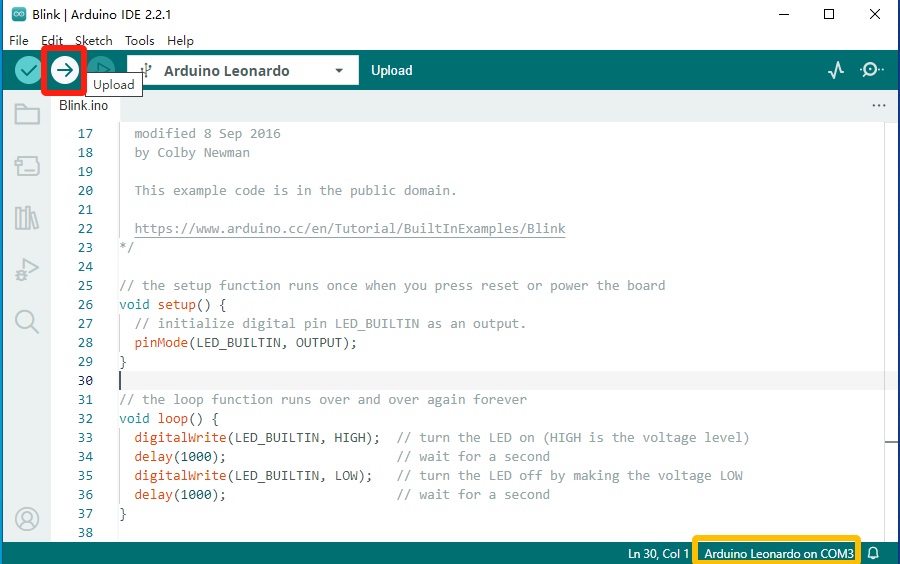Start debugging with the play-bug icon
The image size is (900, 564).
pyautogui.click(x=102, y=70)
